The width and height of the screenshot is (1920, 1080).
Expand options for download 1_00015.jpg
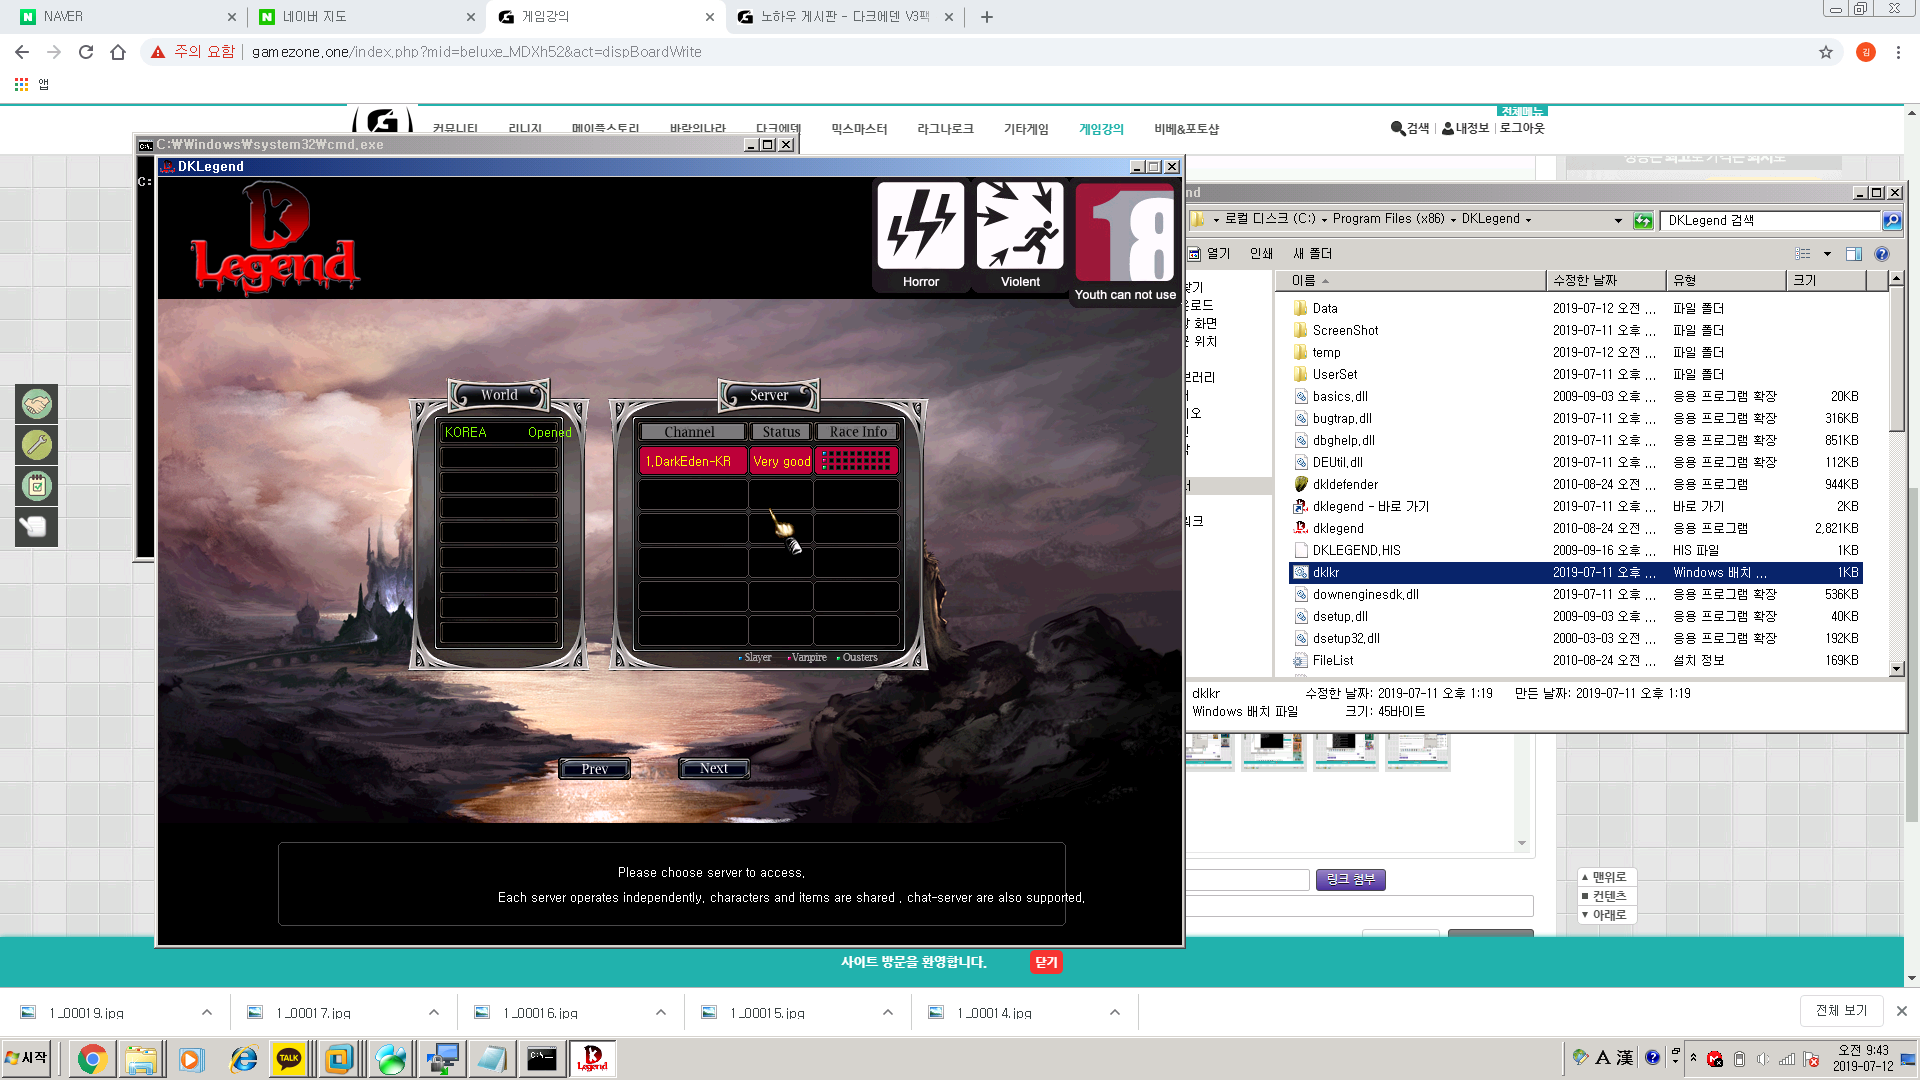coord(888,1012)
